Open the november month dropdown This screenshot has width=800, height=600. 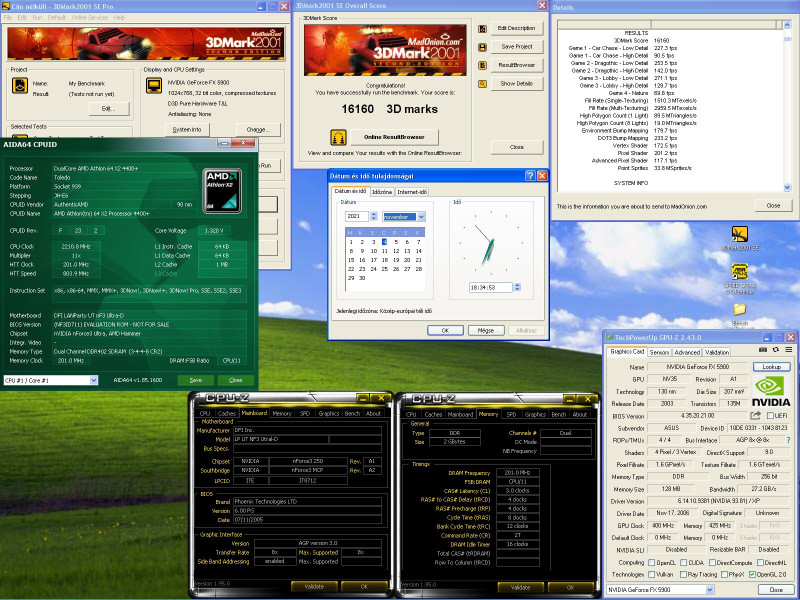click(x=420, y=216)
